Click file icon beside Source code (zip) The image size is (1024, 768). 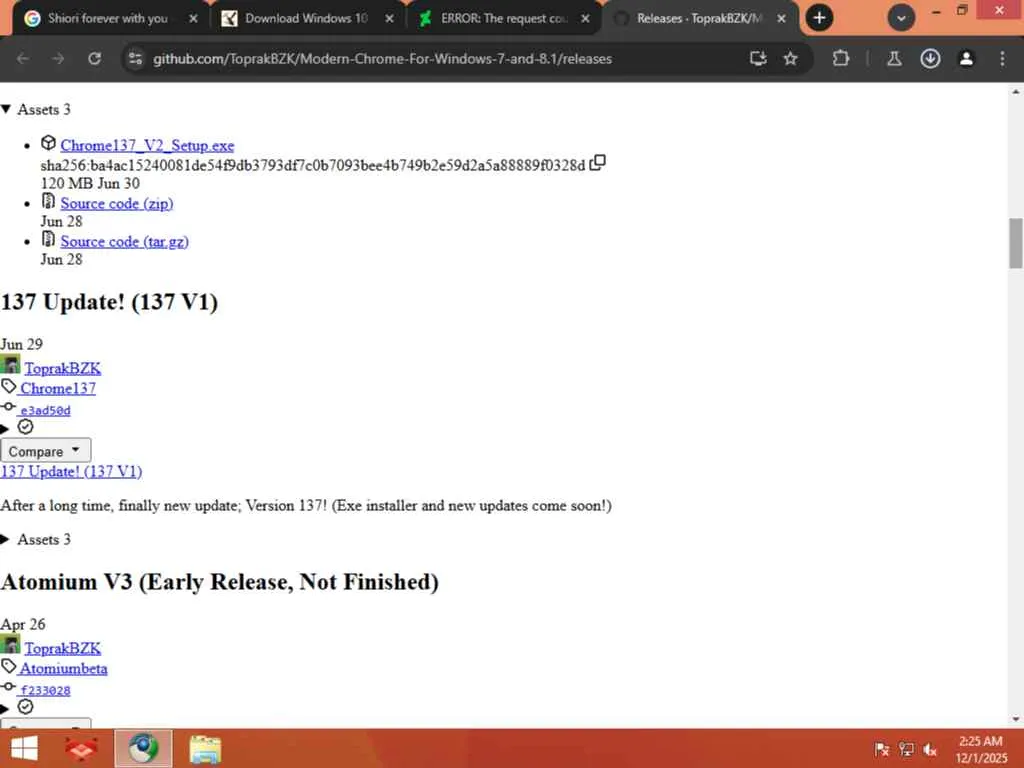[48, 200]
